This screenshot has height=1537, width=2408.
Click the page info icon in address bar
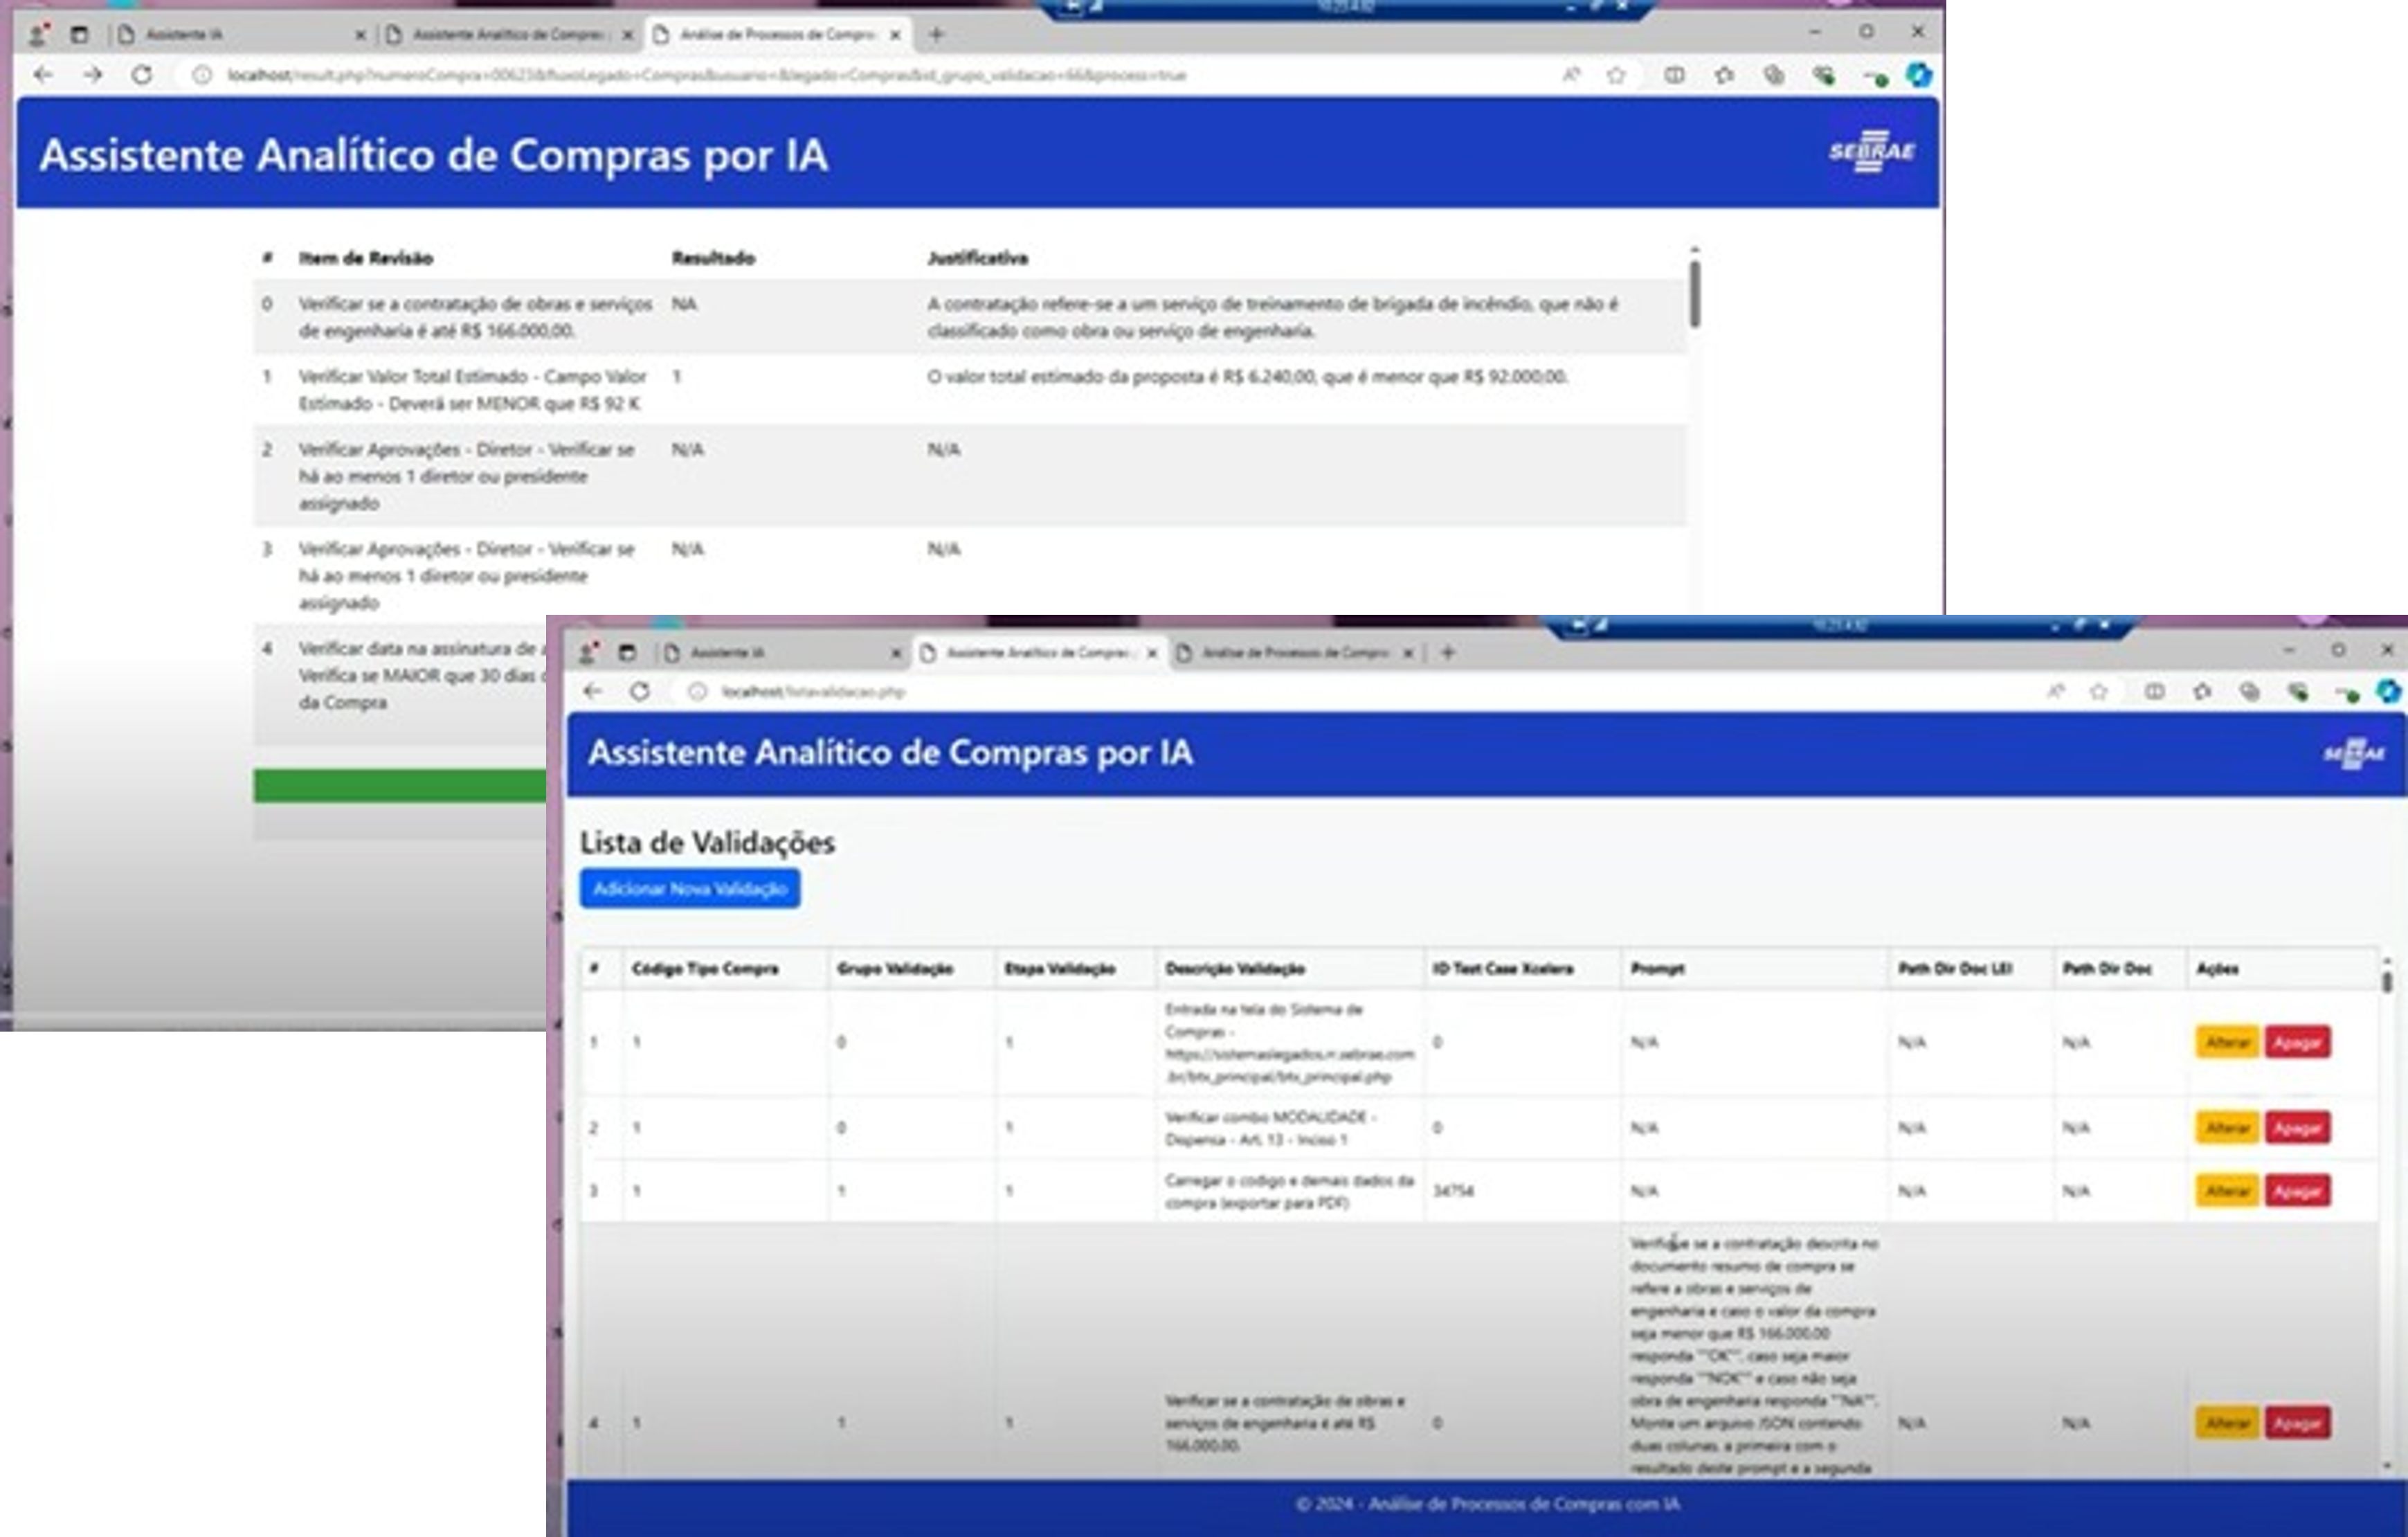[x=697, y=690]
